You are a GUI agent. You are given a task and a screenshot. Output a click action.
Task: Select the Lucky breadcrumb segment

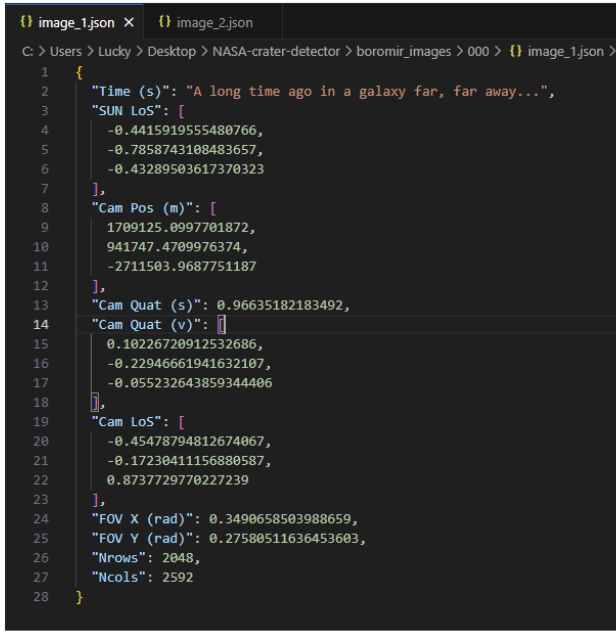pos(114,52)
